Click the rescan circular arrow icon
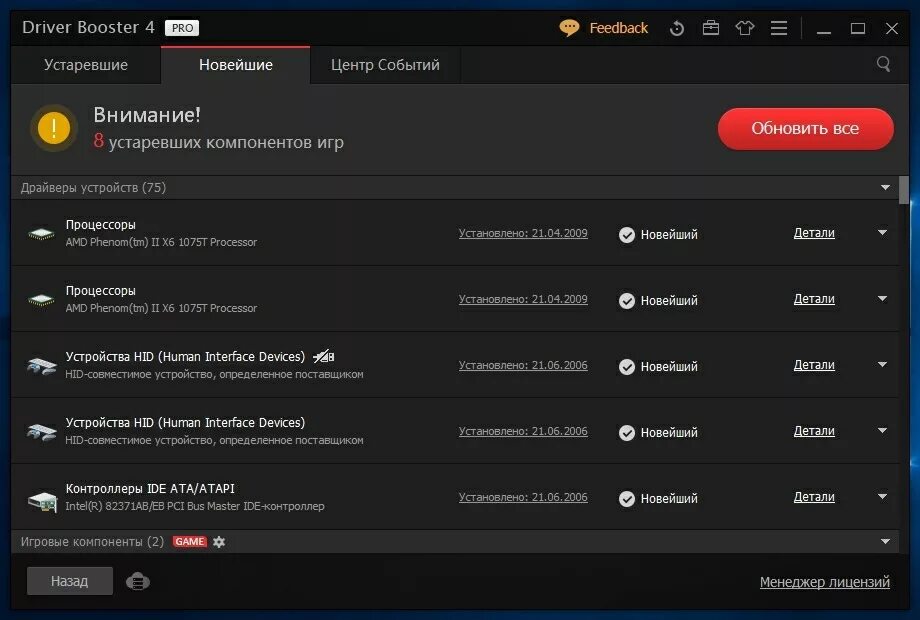Viewport: 920px width, 620px height. [677, 29]
